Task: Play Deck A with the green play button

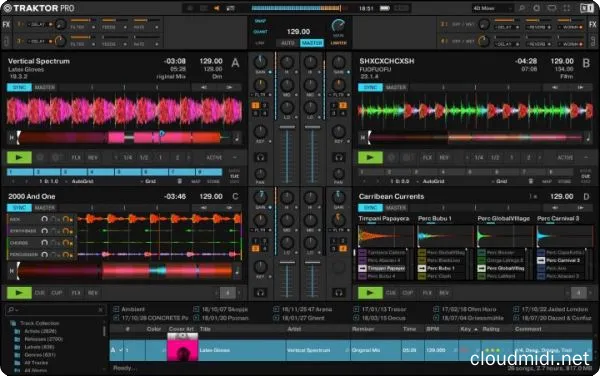Action: (x=19, y=157)
